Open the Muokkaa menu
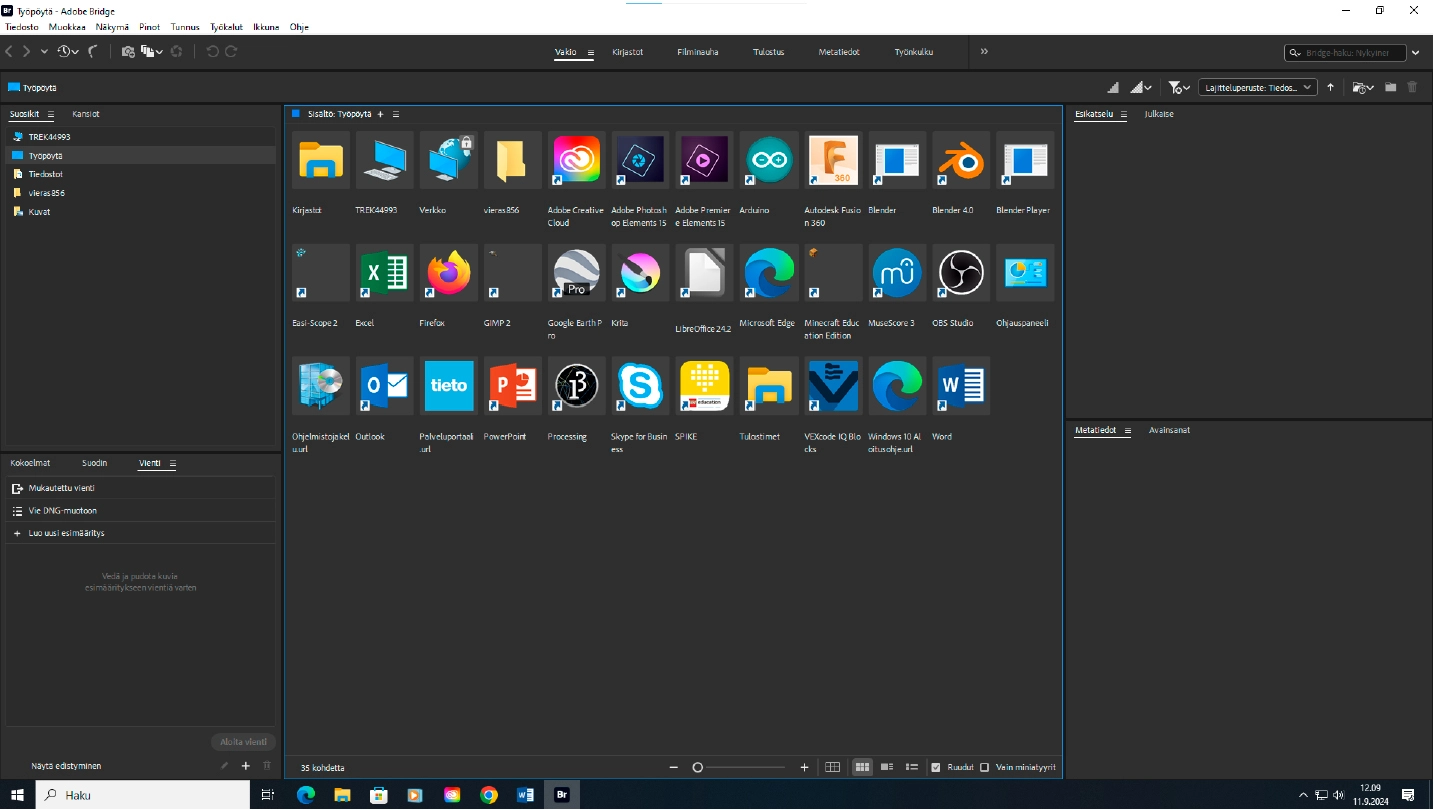Viewport: 1434px width, 810px height. [67, 27]
